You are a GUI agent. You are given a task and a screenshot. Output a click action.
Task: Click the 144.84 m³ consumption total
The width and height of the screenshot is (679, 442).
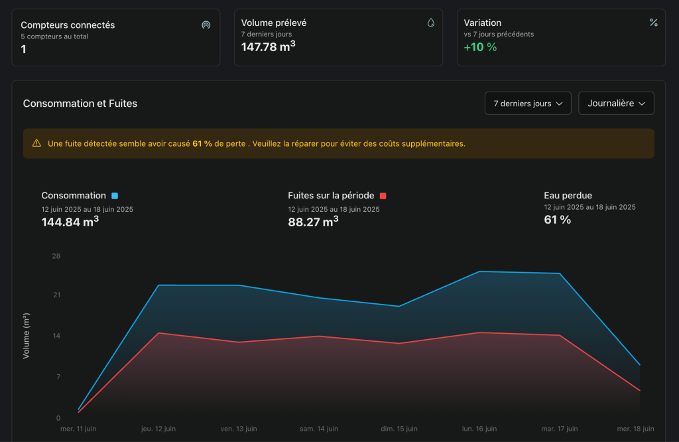(69, 221)
